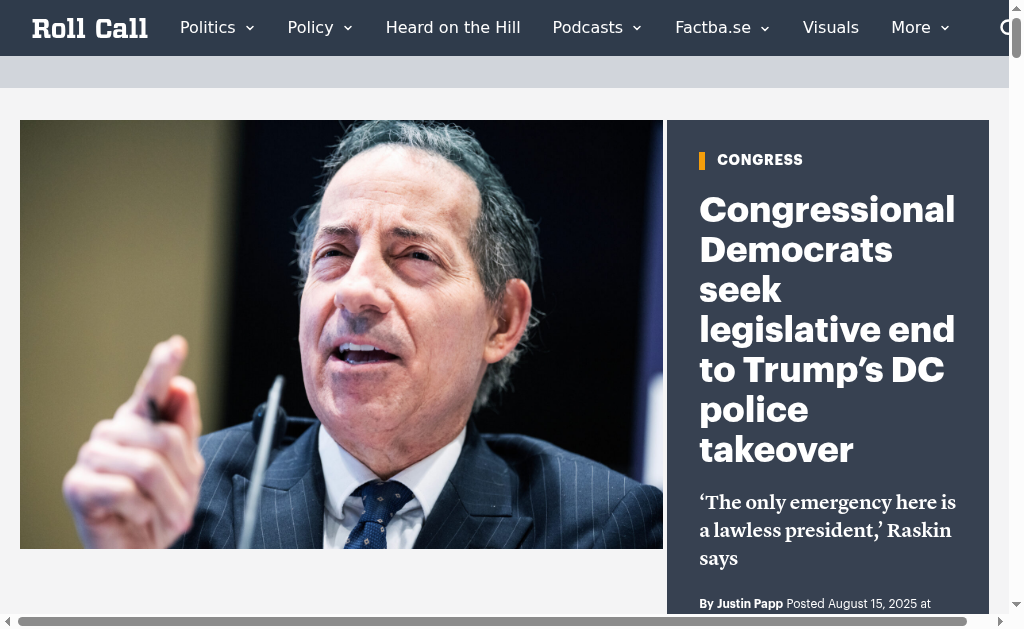
Task: Open the CONGRESS category link
Action: coord(760,160)
